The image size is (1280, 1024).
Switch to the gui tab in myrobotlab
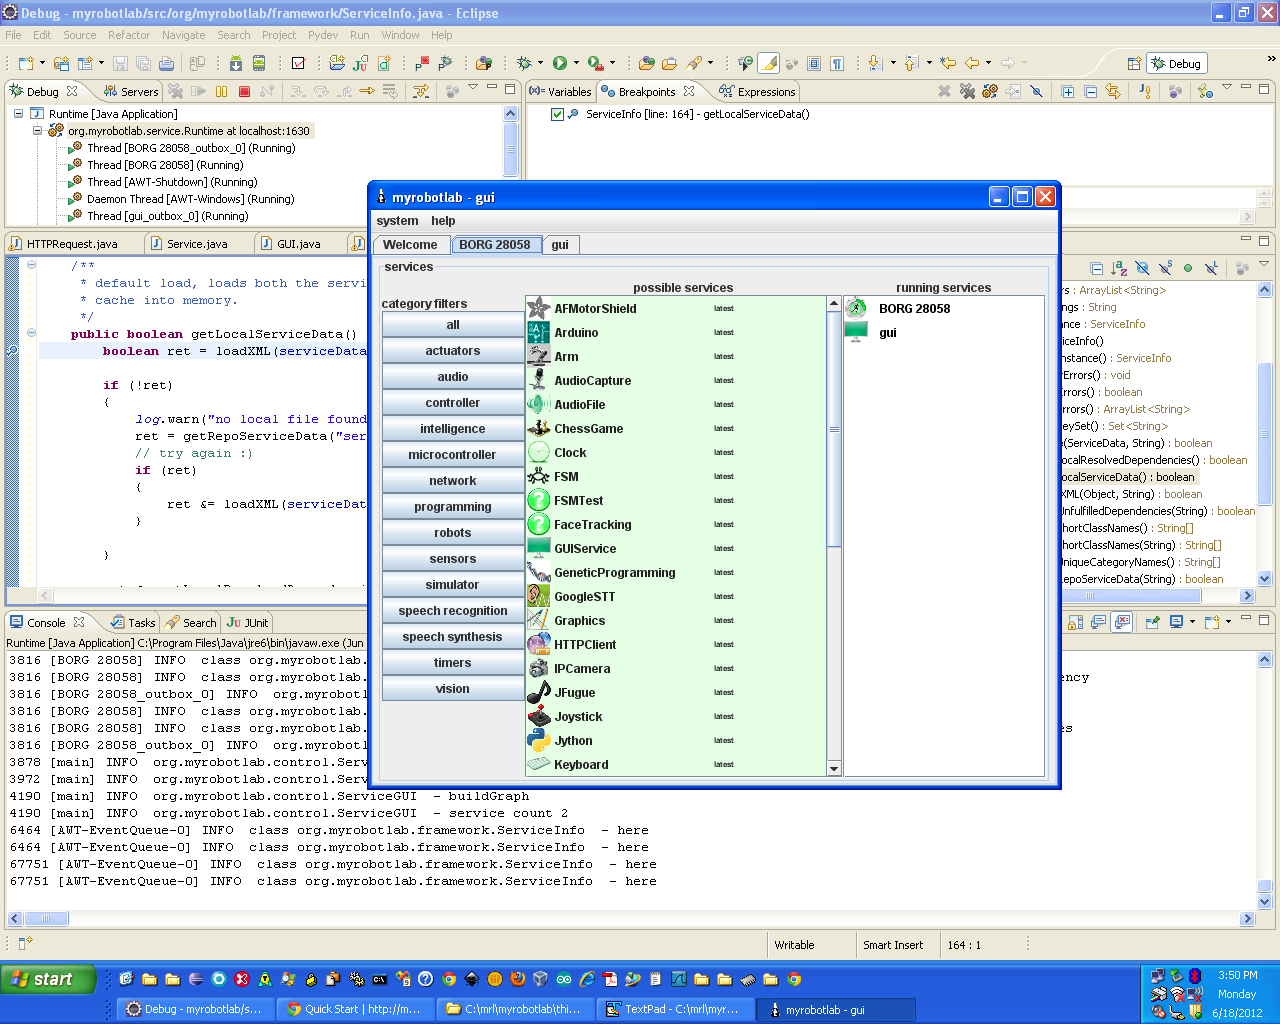click(x=560, y=244)
